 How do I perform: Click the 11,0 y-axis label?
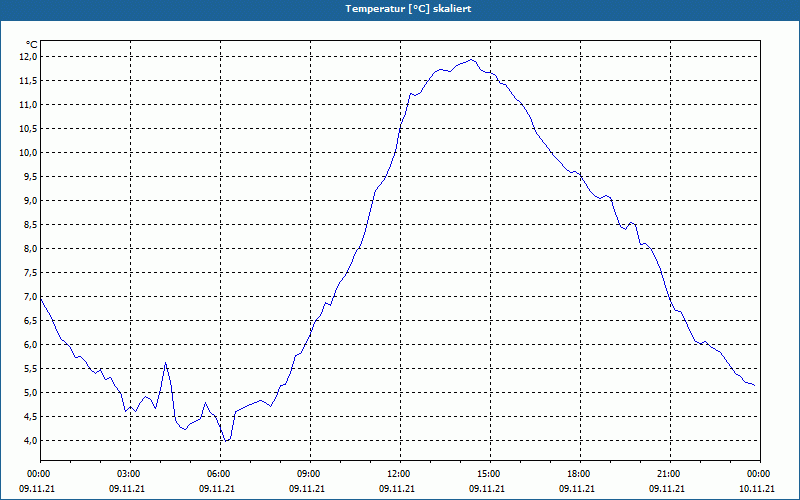point(29,105)
